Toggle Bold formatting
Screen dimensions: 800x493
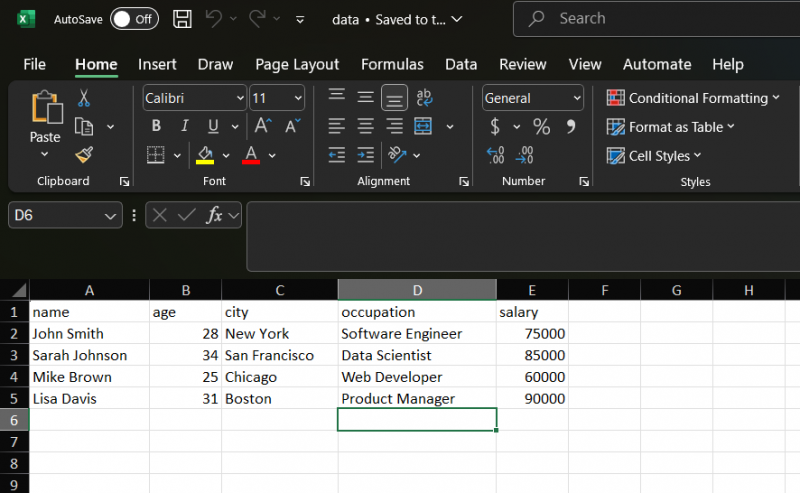click(156, 126)
